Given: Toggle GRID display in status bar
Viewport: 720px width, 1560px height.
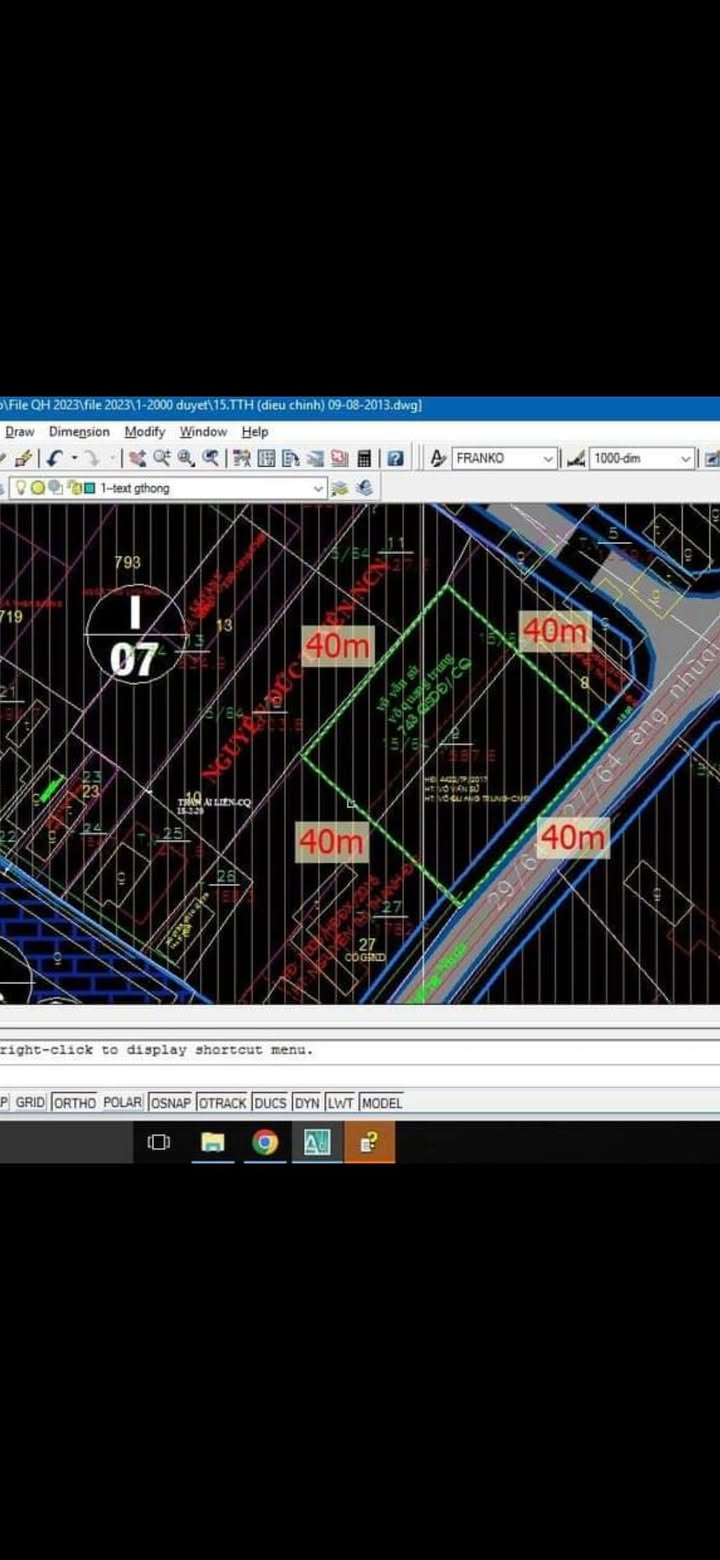Looking at the screenshot, I should click(x=30, y=1102).
